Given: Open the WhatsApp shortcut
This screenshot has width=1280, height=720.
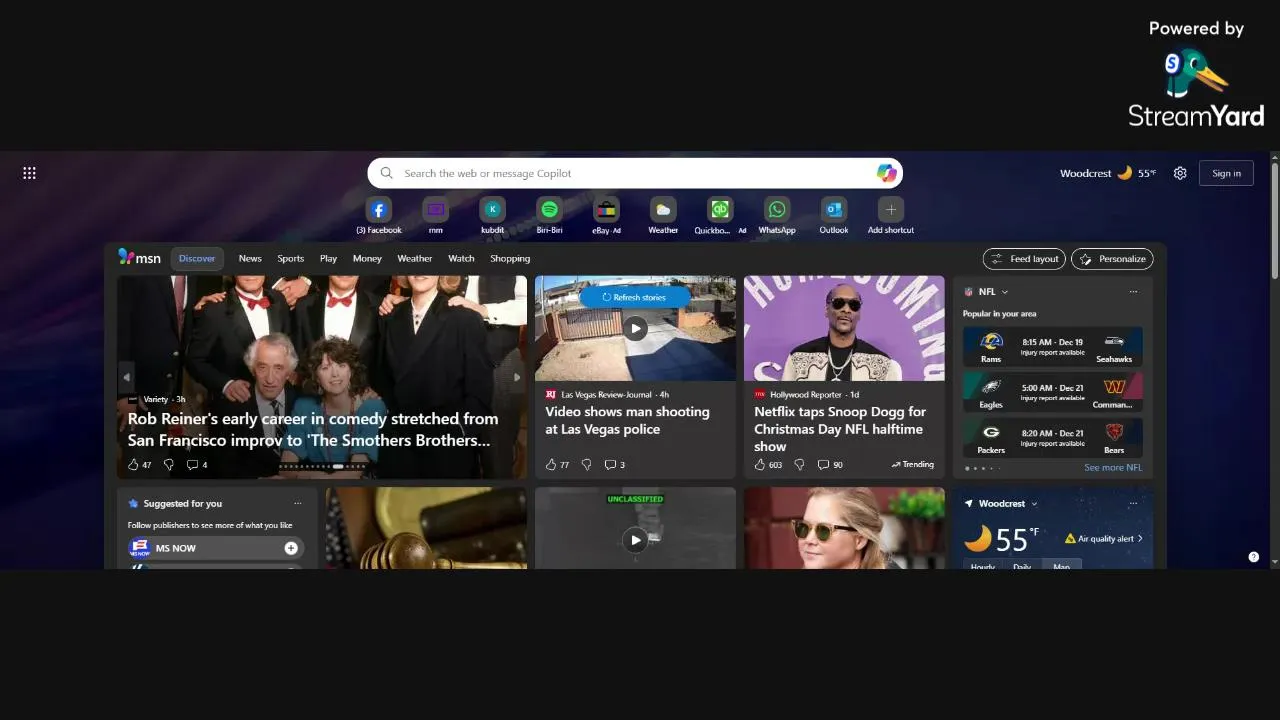Looking at the screenshot, I should click(x=777, y=210).
